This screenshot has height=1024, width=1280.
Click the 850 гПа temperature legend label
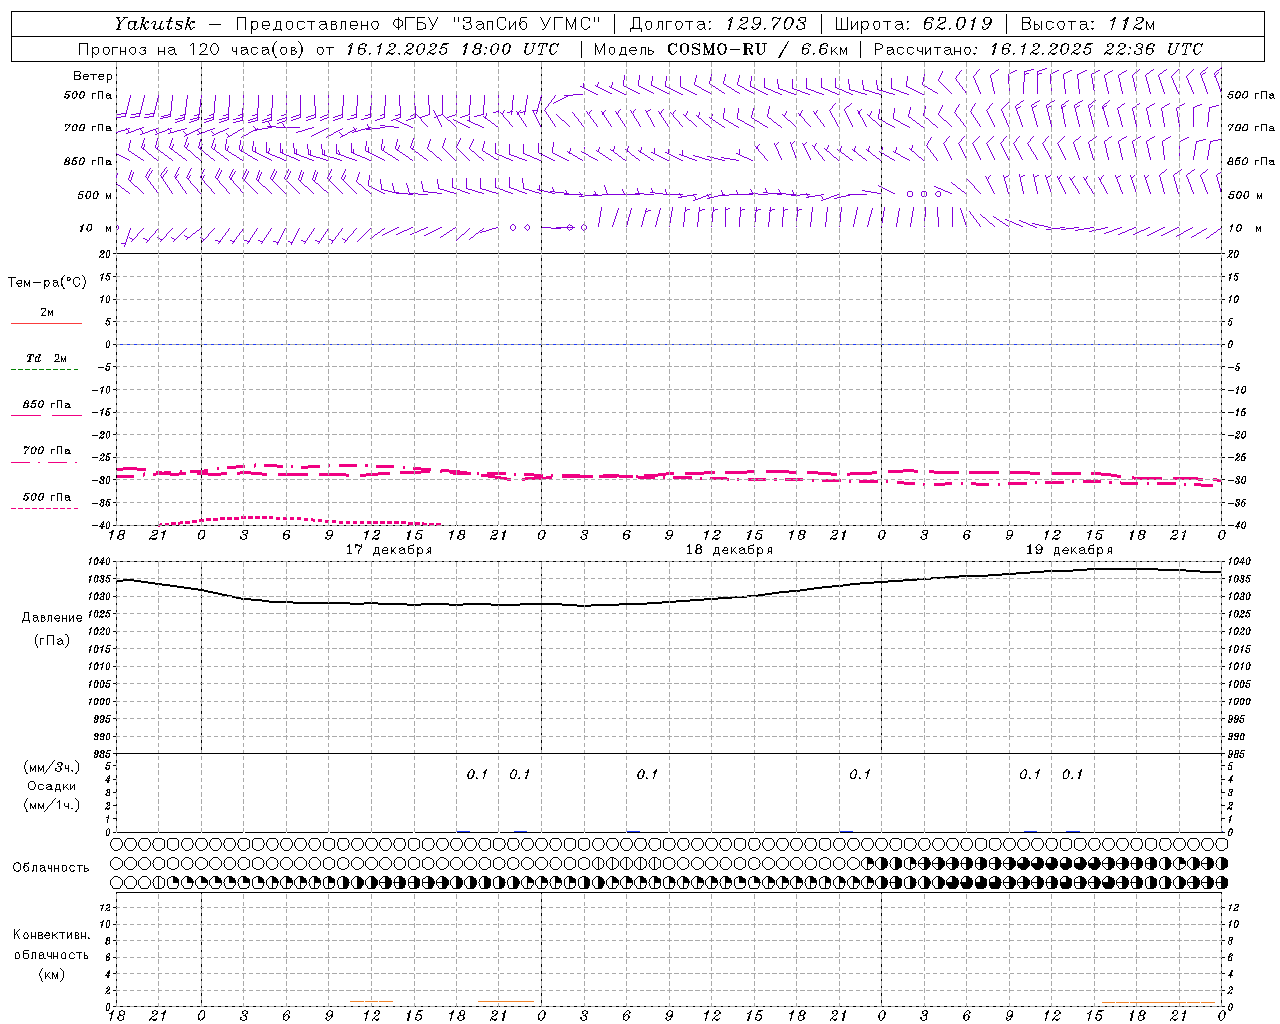pos(47,405)
